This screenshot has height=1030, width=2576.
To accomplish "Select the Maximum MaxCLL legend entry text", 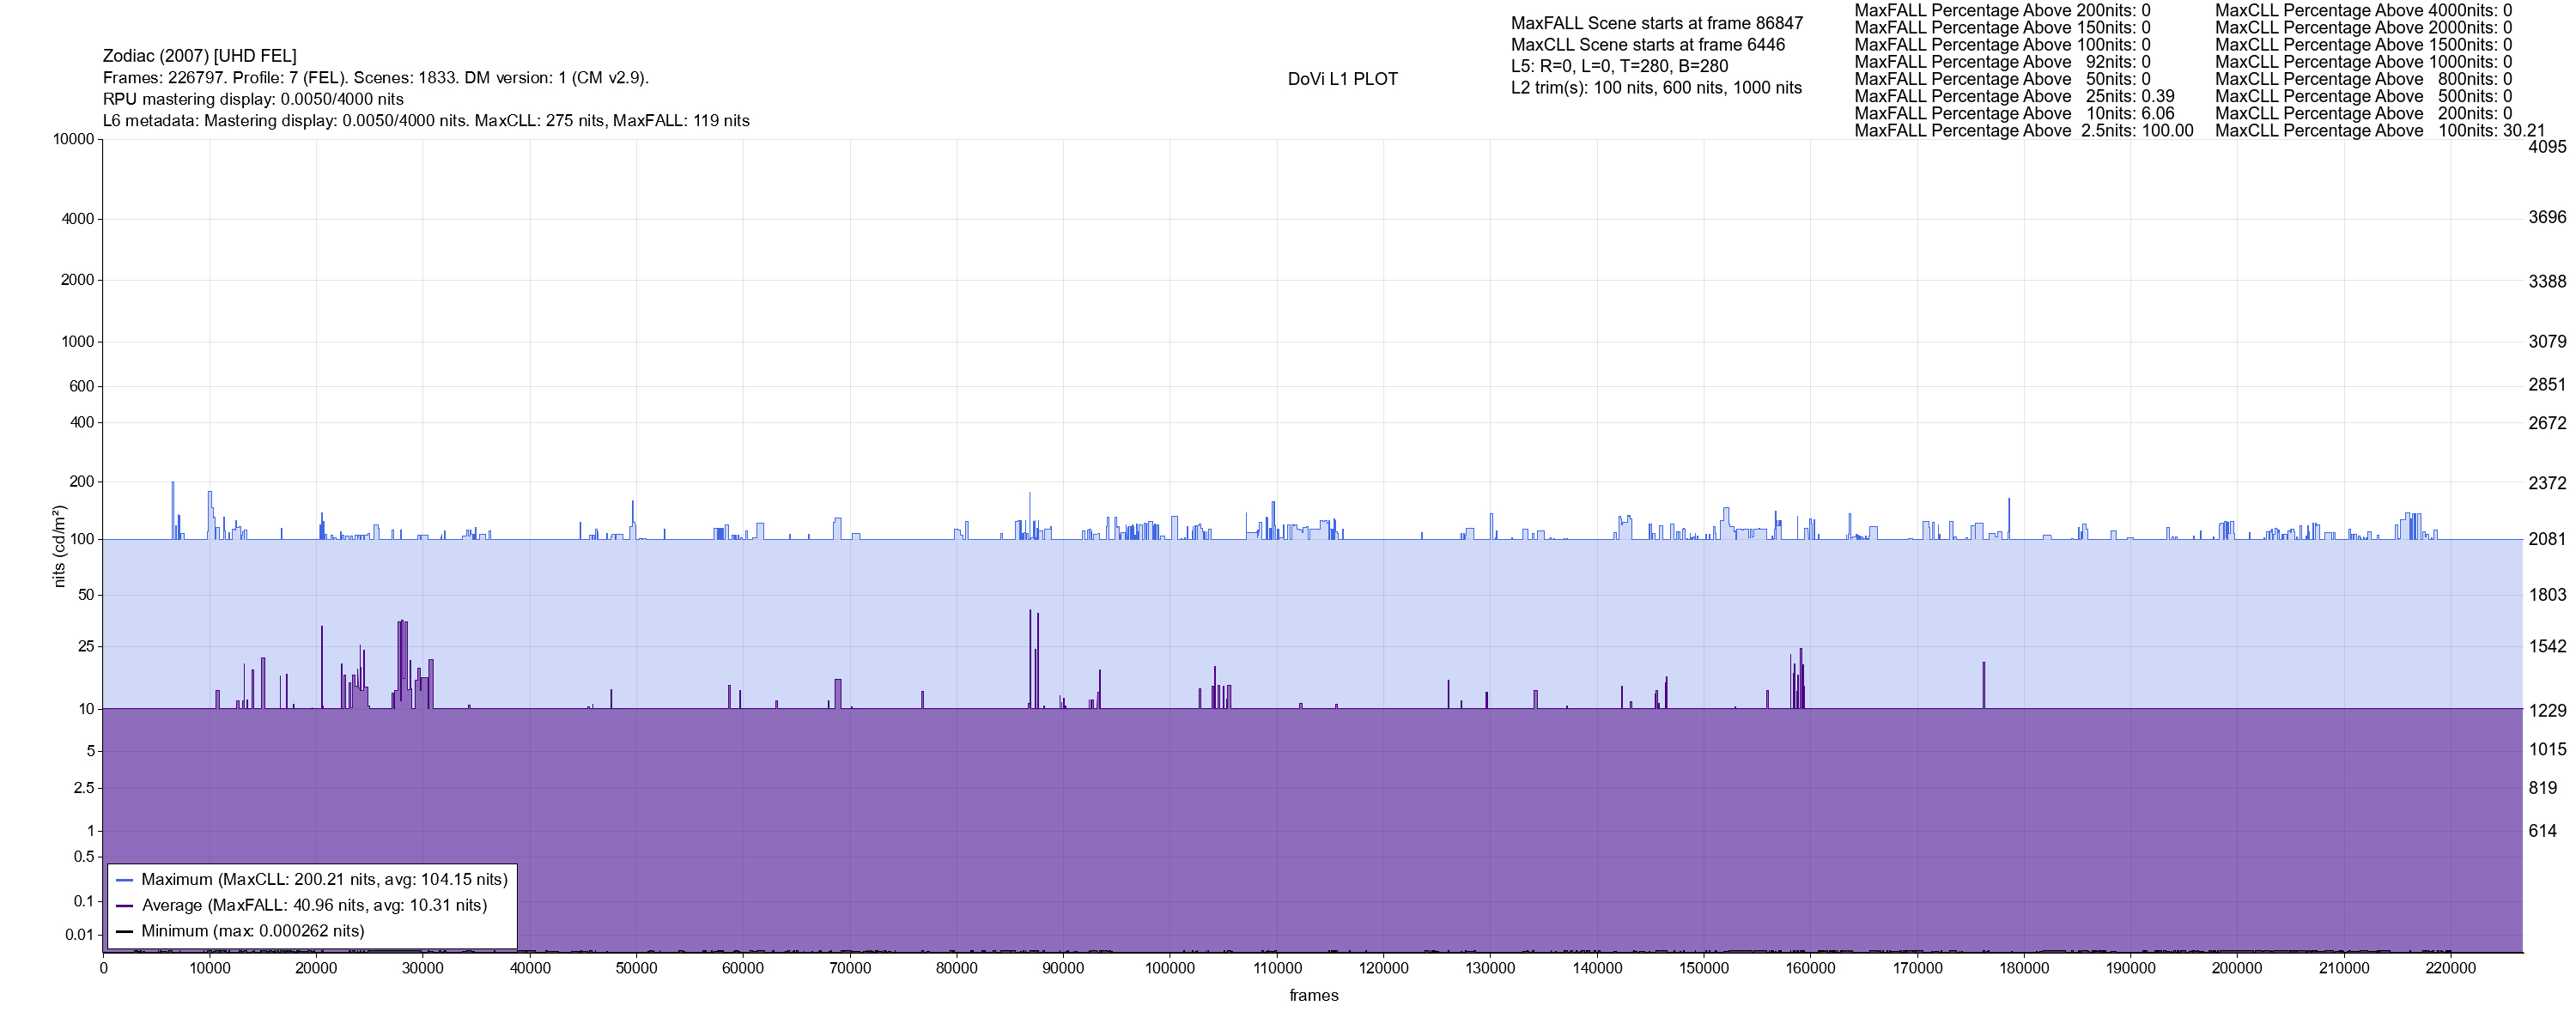I will [324, 880].
